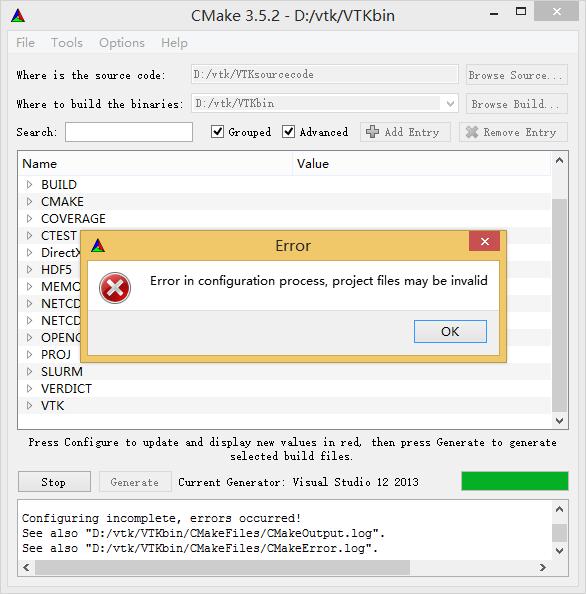Click the red error X icon
The width and height of the screenshot is (586, 594).
pyautogui.click(x=115, y=288)
